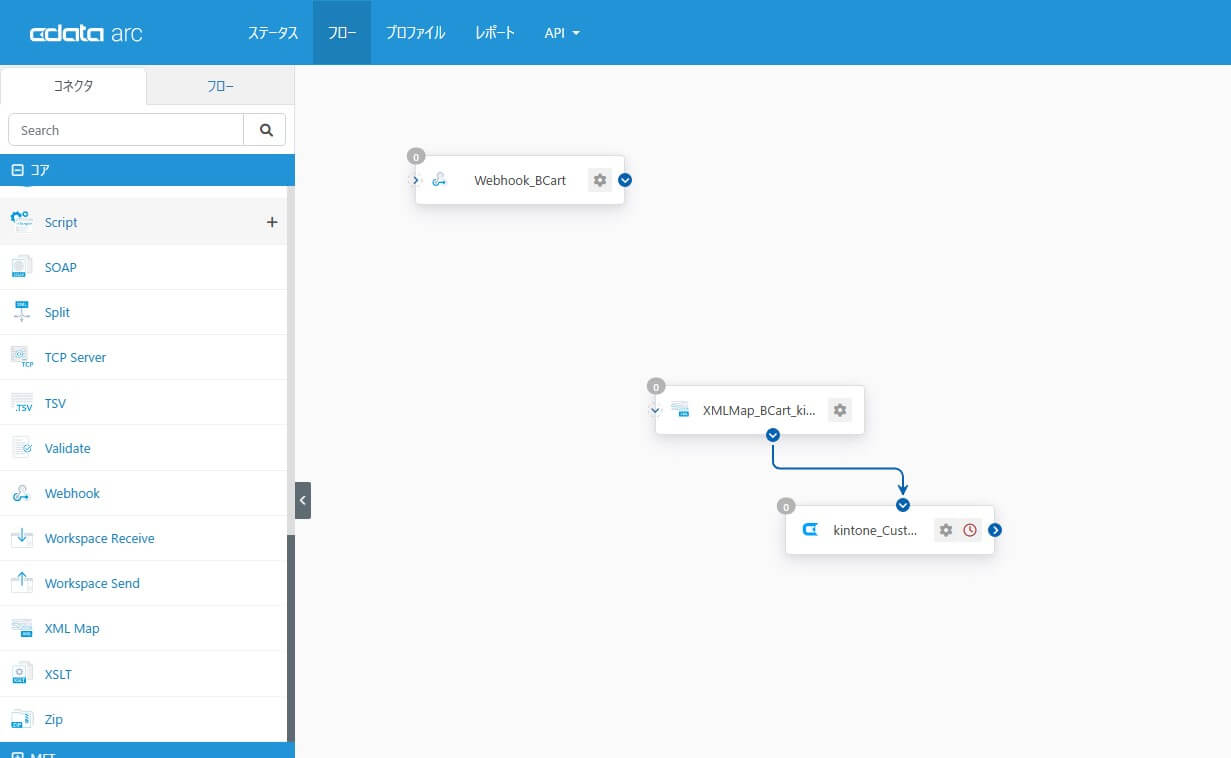
Task: Open settings gear on Webhook_BCart connector
Action: 599,180
